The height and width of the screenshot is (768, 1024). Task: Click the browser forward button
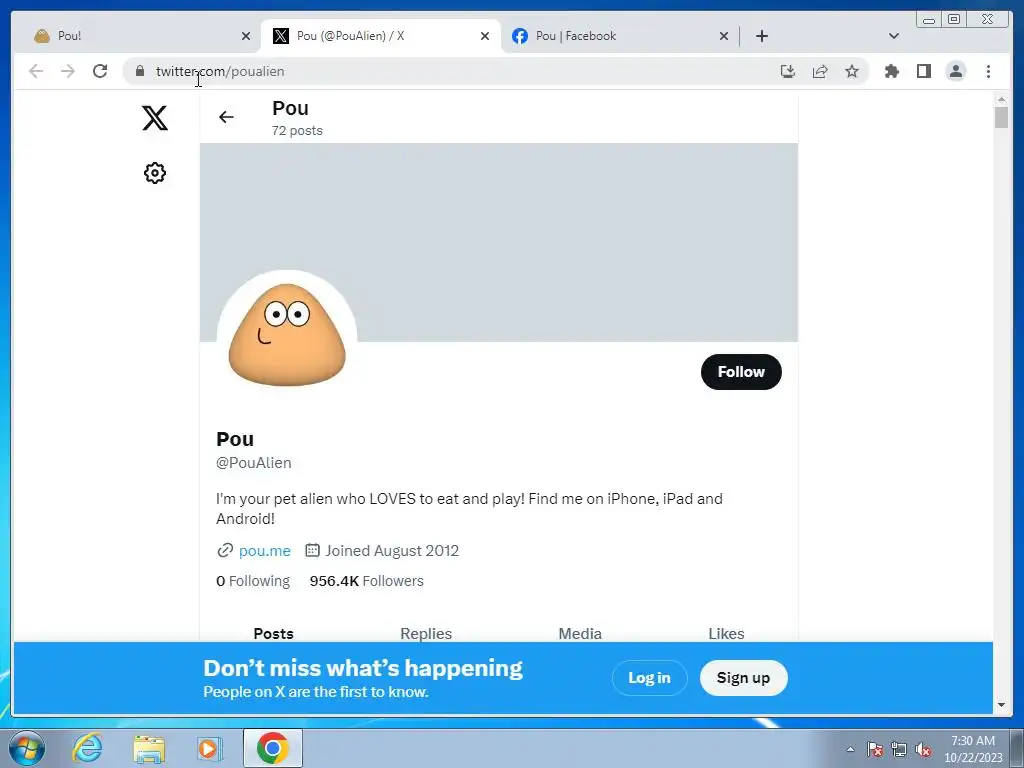click(68, 71)
